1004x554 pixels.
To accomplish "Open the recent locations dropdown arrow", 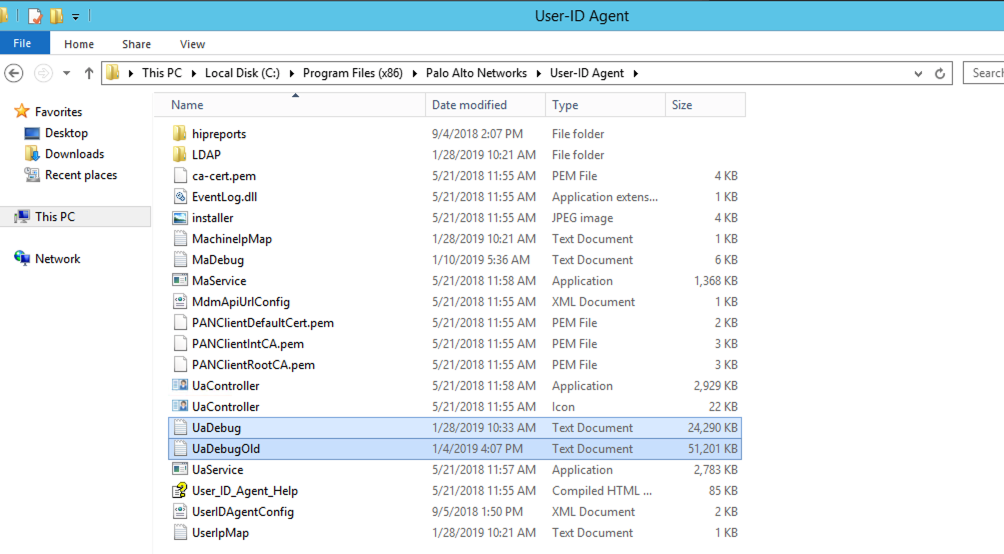I will click(x=66, y=73).
